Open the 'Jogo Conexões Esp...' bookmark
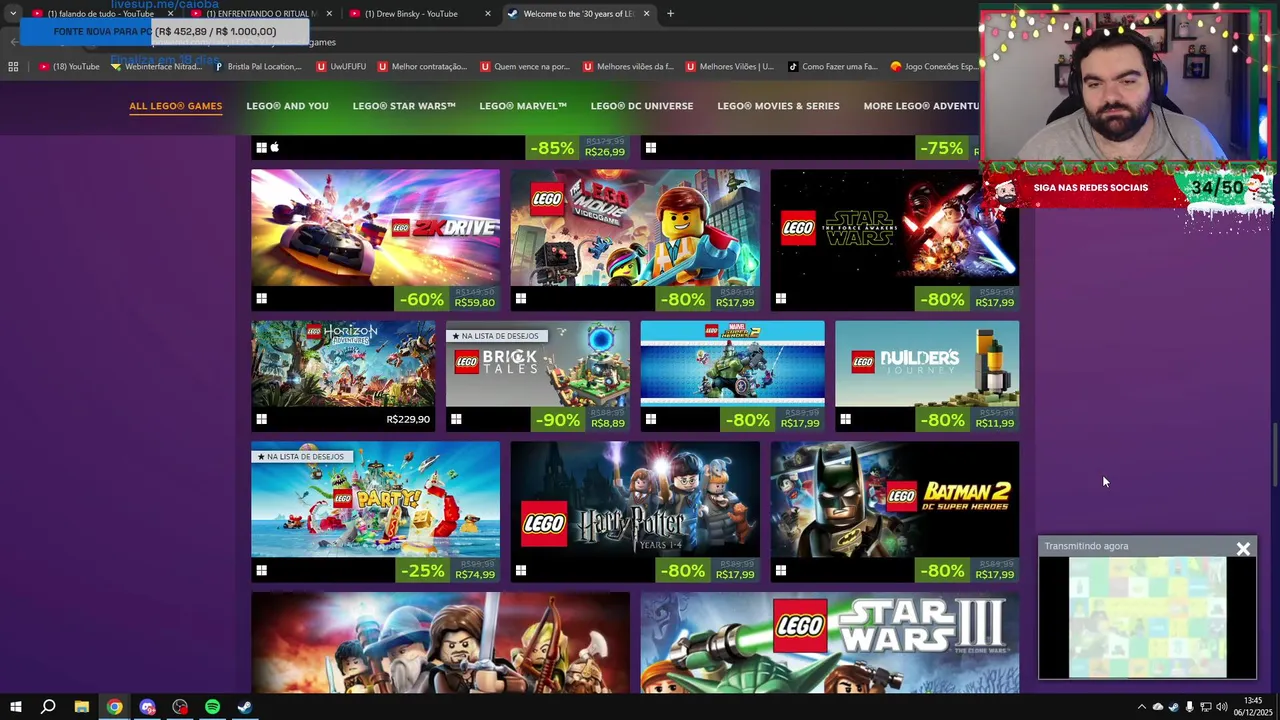1280x720 pixels. tap(934, 67)
